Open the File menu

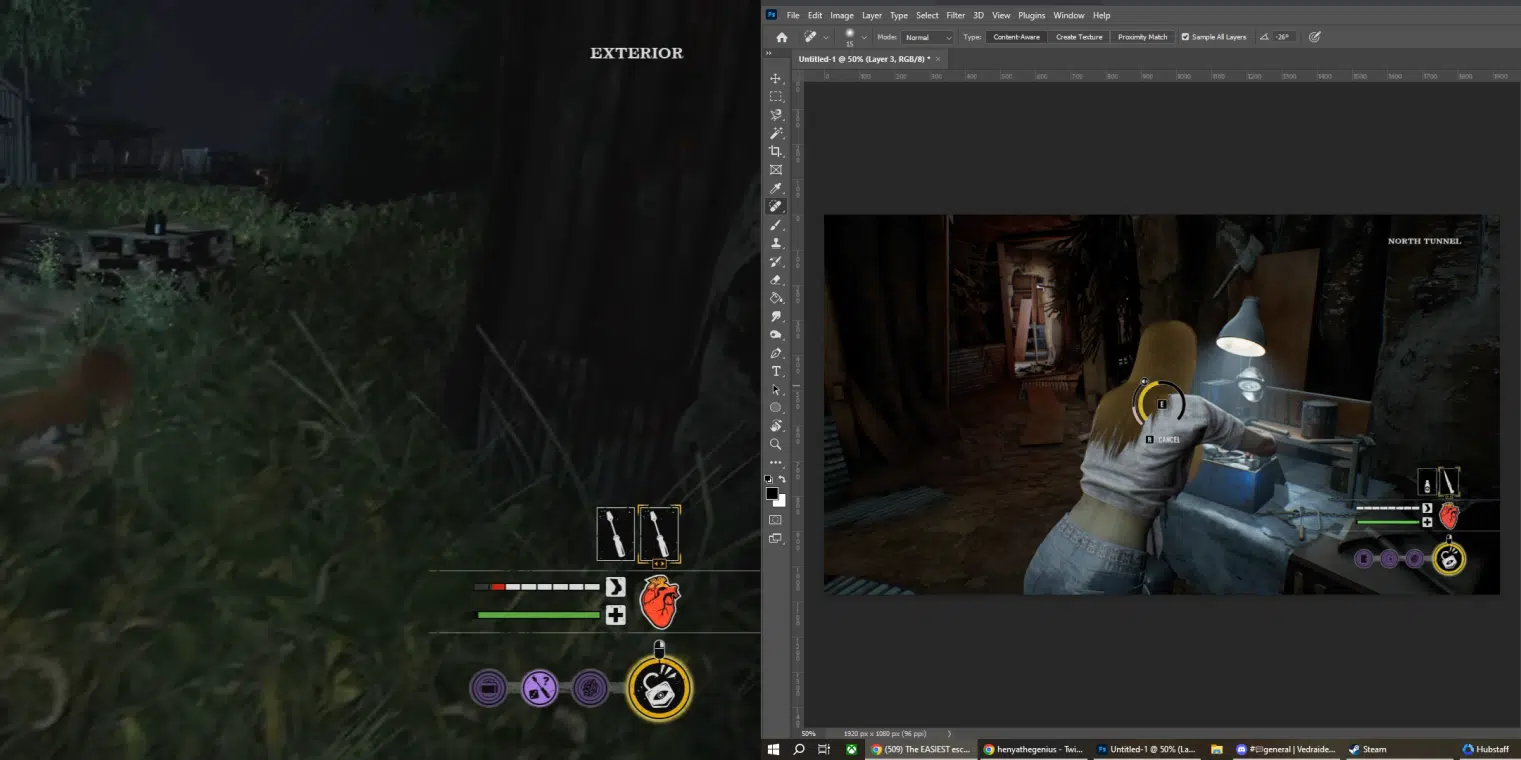tap(793, 15)
